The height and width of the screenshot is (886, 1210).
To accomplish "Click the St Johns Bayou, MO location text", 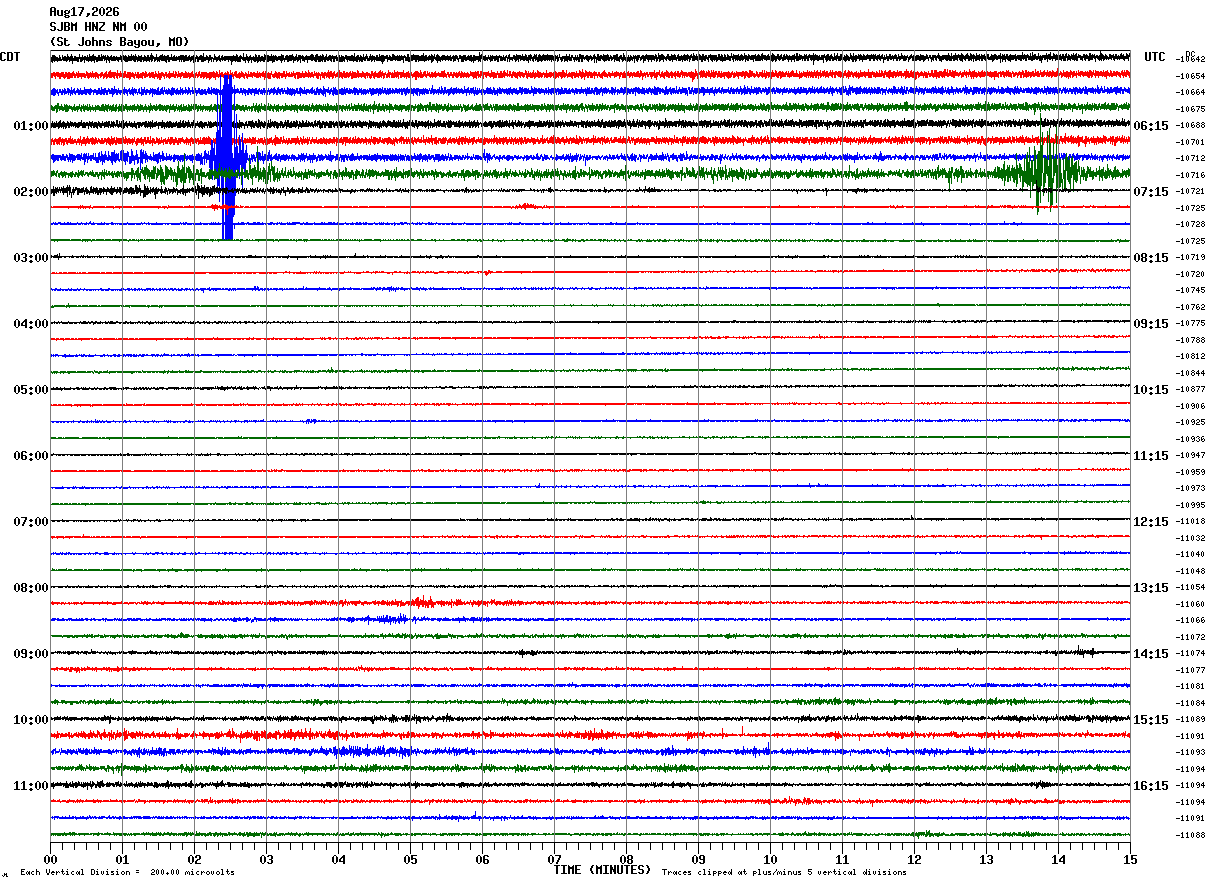I will tap(119, 42).
